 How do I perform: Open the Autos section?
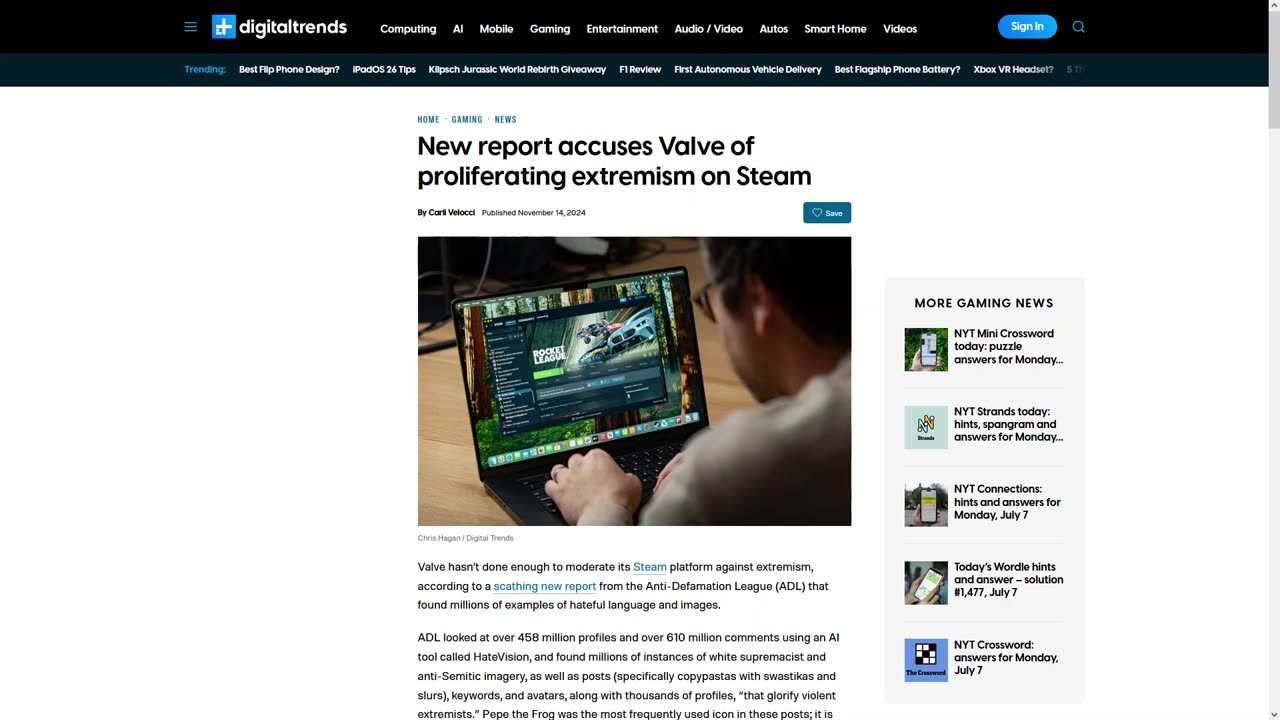(774, 29)
